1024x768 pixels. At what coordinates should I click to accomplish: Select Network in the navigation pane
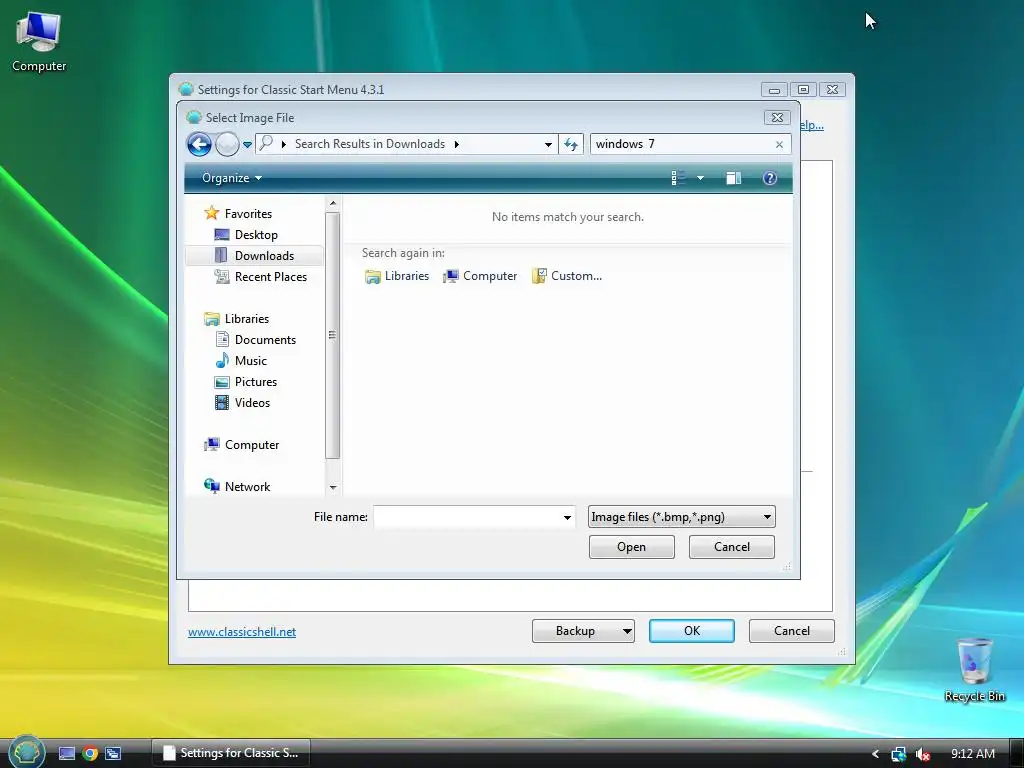tap(247, 487)
